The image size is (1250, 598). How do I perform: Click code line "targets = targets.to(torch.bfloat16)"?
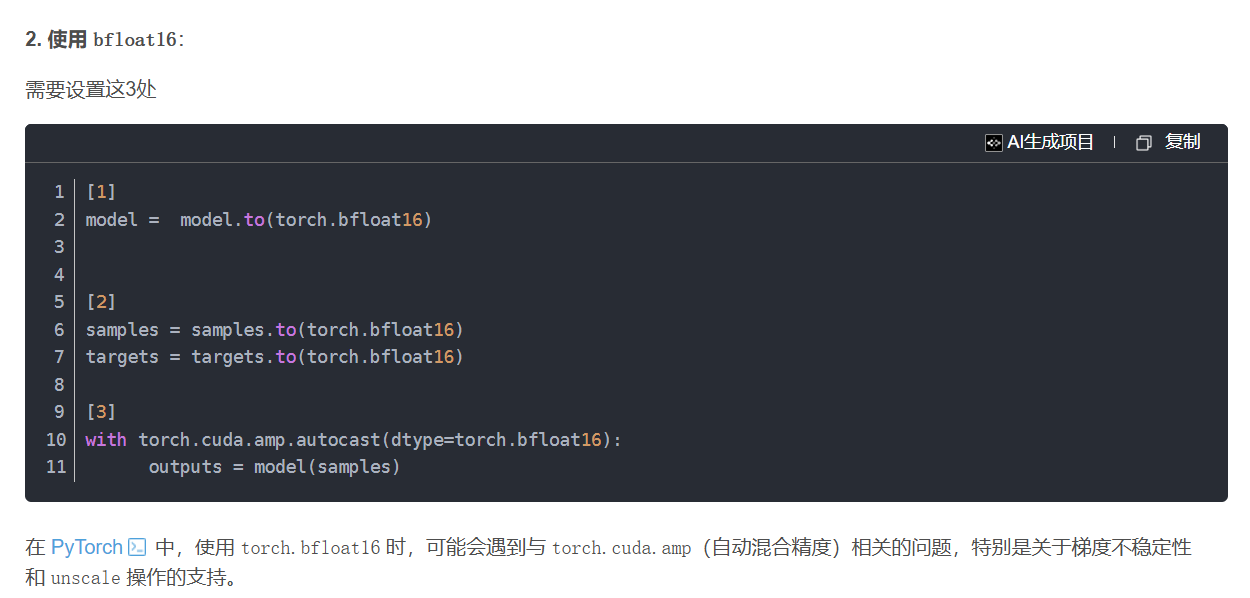point(275,356)
